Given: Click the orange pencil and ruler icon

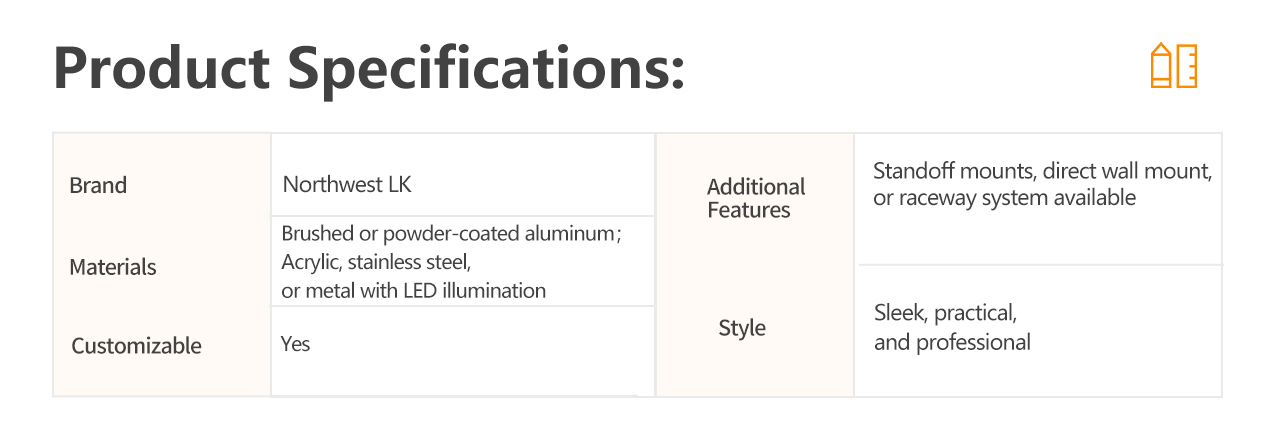Looking at the screenshot, I should pos(1174,65).
